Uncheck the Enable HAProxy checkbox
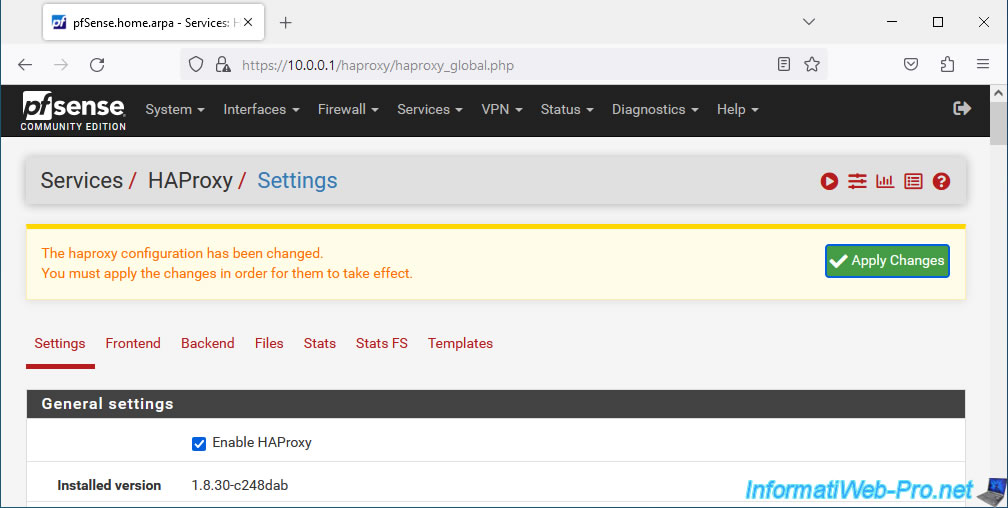The height and width of the screenshot is (508, 1008). pyautogui.click(x=199, y=444)
